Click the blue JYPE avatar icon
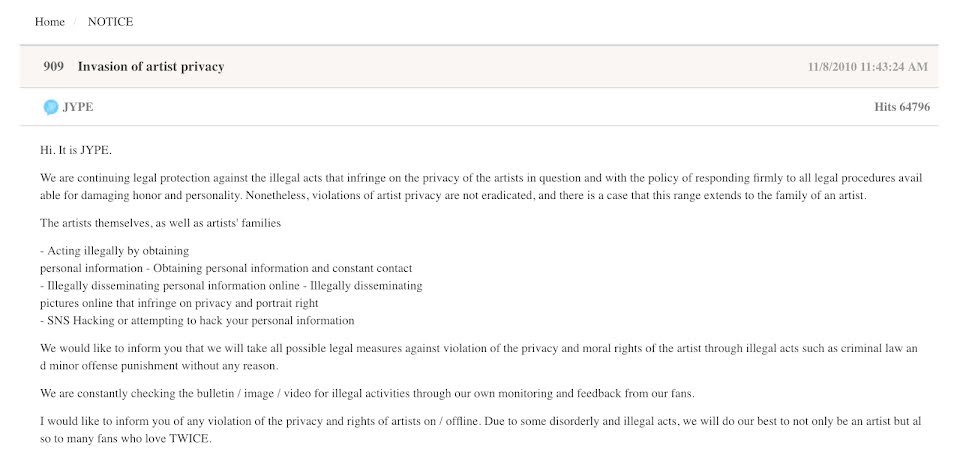960x467 pixels. click(x=51, y=107)
